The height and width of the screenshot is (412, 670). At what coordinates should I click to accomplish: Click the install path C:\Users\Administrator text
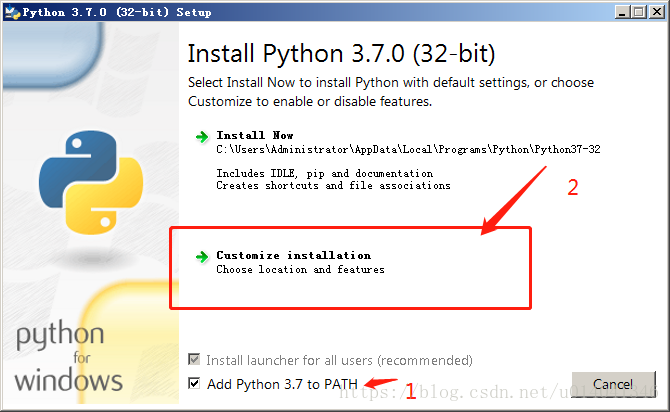pyautogui.click(x=408, y=149)
